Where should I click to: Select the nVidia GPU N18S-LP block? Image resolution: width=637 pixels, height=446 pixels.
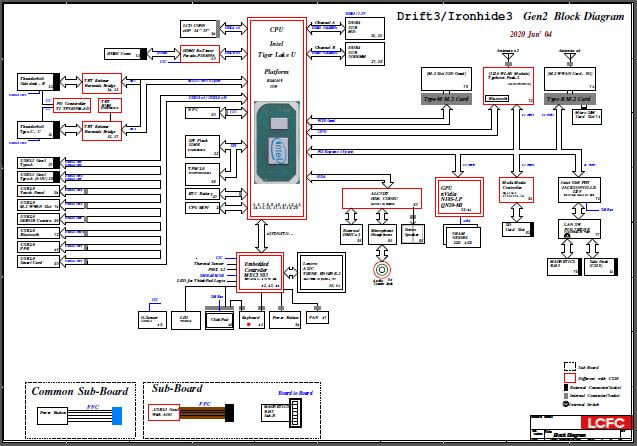[x=460, y=193]
